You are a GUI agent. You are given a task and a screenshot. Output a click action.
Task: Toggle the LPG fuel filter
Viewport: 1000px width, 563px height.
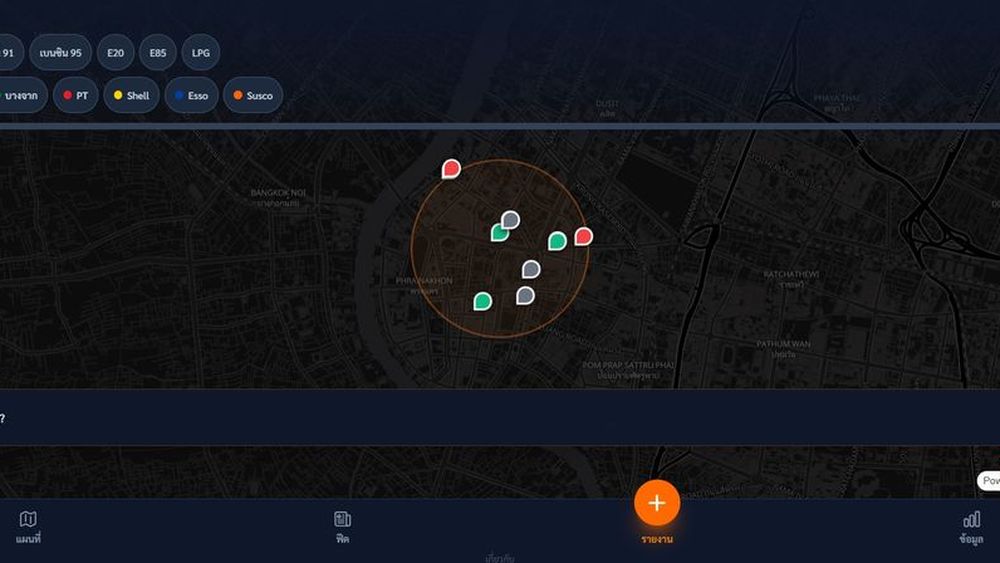(201, 52)
